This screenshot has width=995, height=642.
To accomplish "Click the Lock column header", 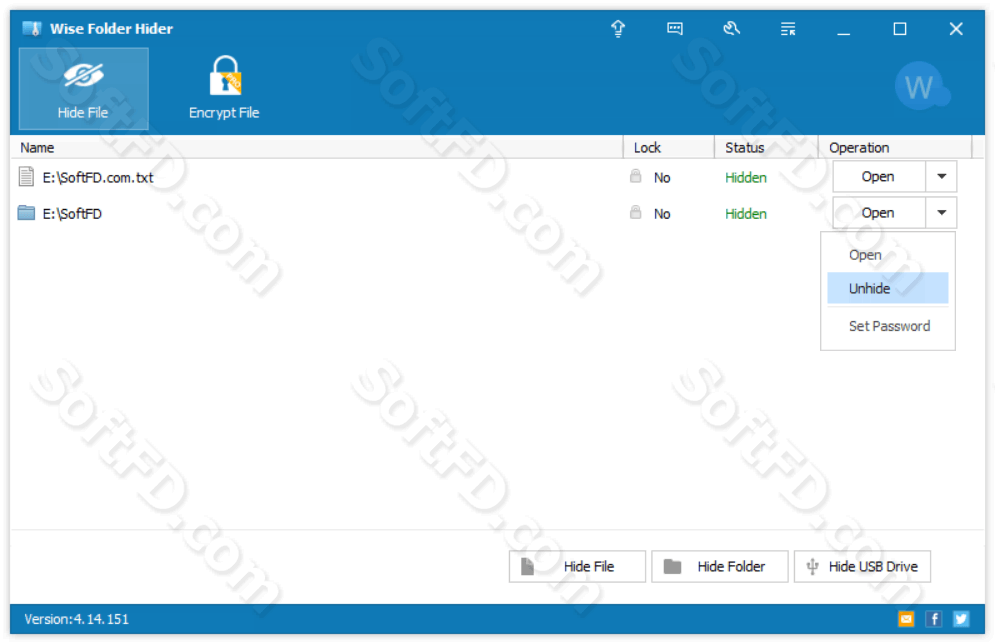I will pyautogui.click(x=669, y=148).
